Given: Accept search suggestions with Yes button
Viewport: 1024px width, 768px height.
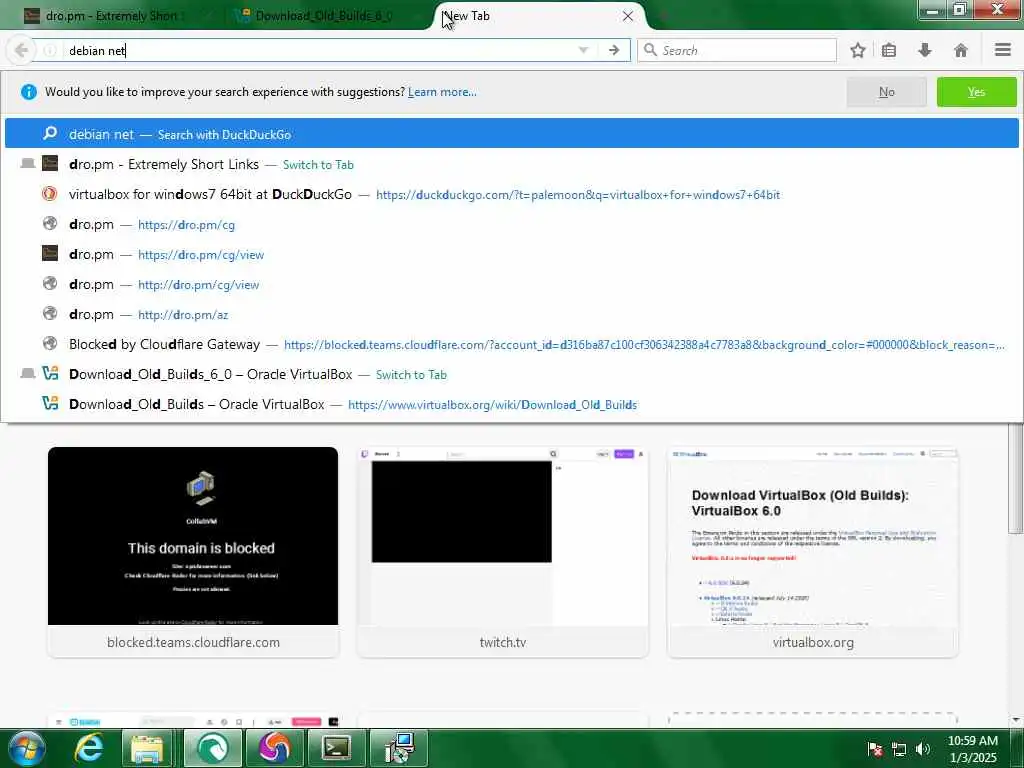Looking at the screenshot, I should click(976, 92).
